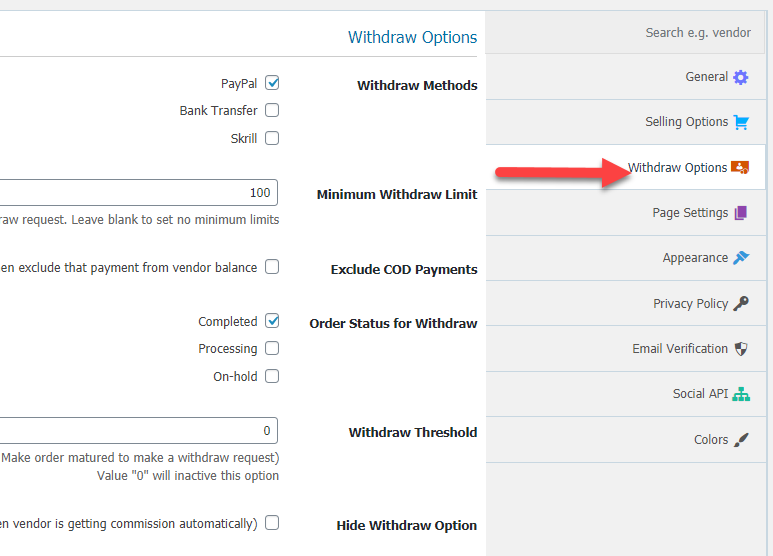The width and height of the screenshot is (773, 556).
Task: Click the Selling Options cart icon
Action: 741,122
